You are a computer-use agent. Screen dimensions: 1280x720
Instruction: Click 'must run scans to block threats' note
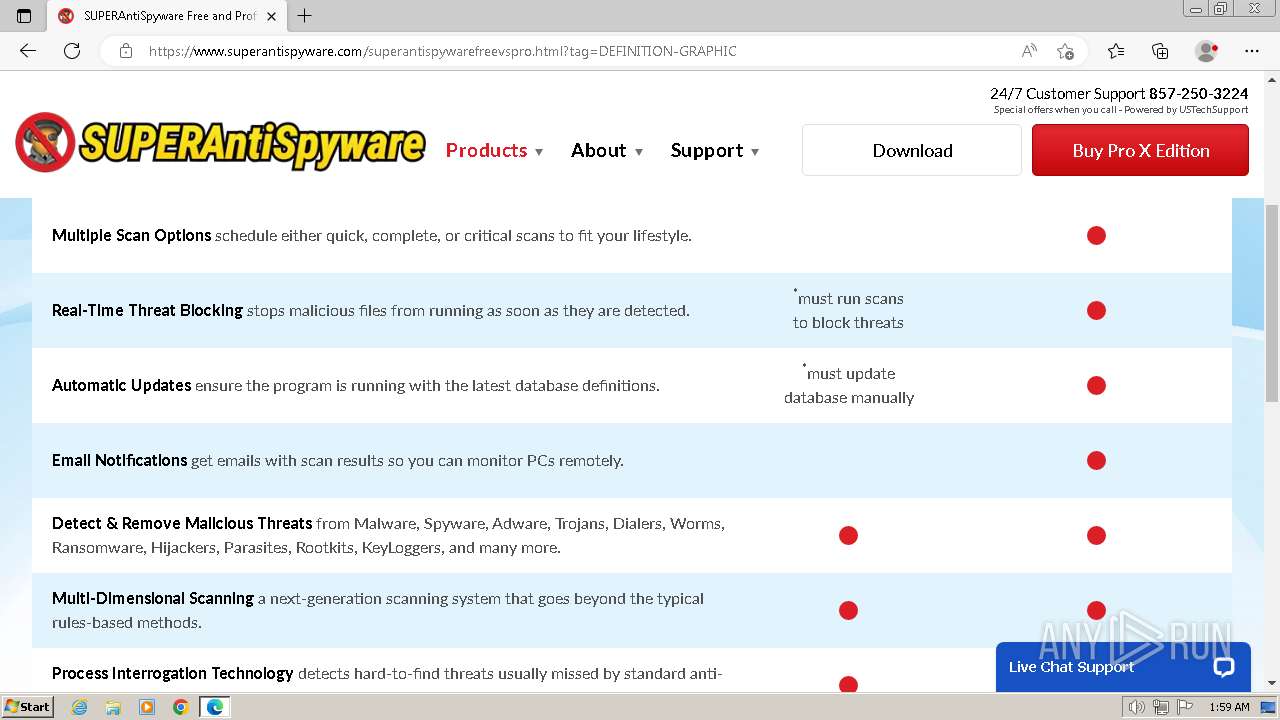848,310
